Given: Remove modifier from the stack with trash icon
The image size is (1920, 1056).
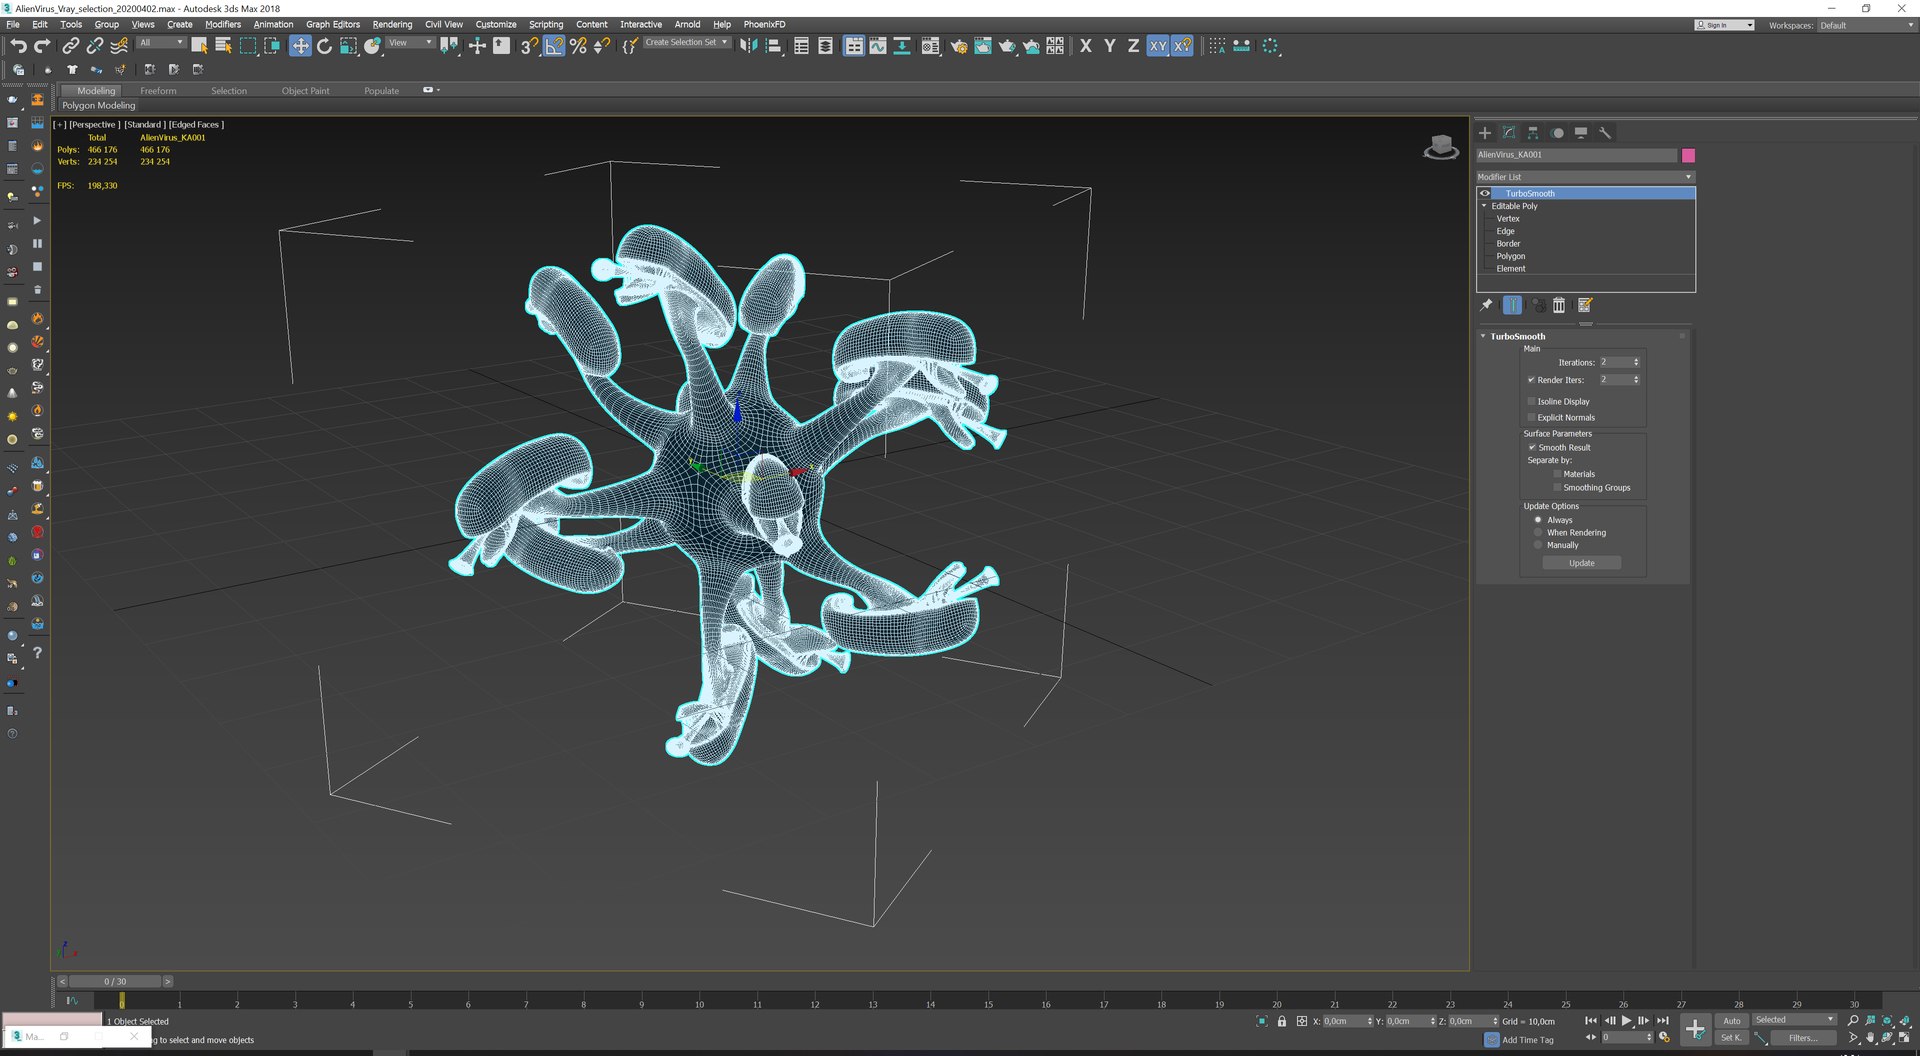Looking at the screenshot, I should pyautogui.click(x=1559, y=306).
